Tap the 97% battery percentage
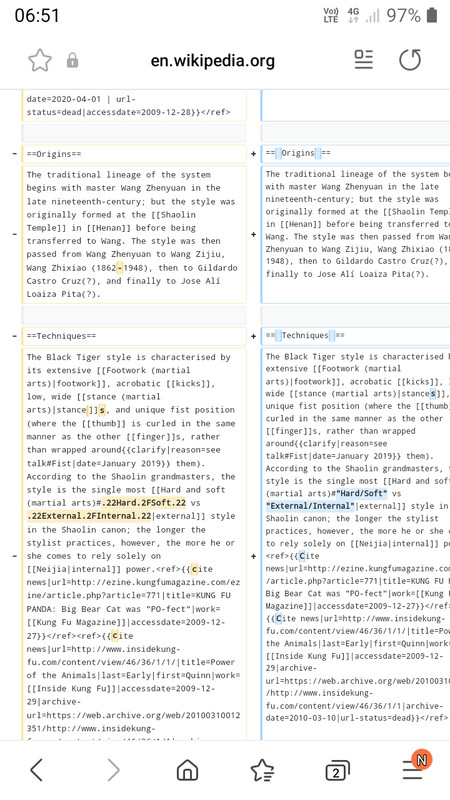Viewport: 450px width, 800px height. click(x=403, y=15)
